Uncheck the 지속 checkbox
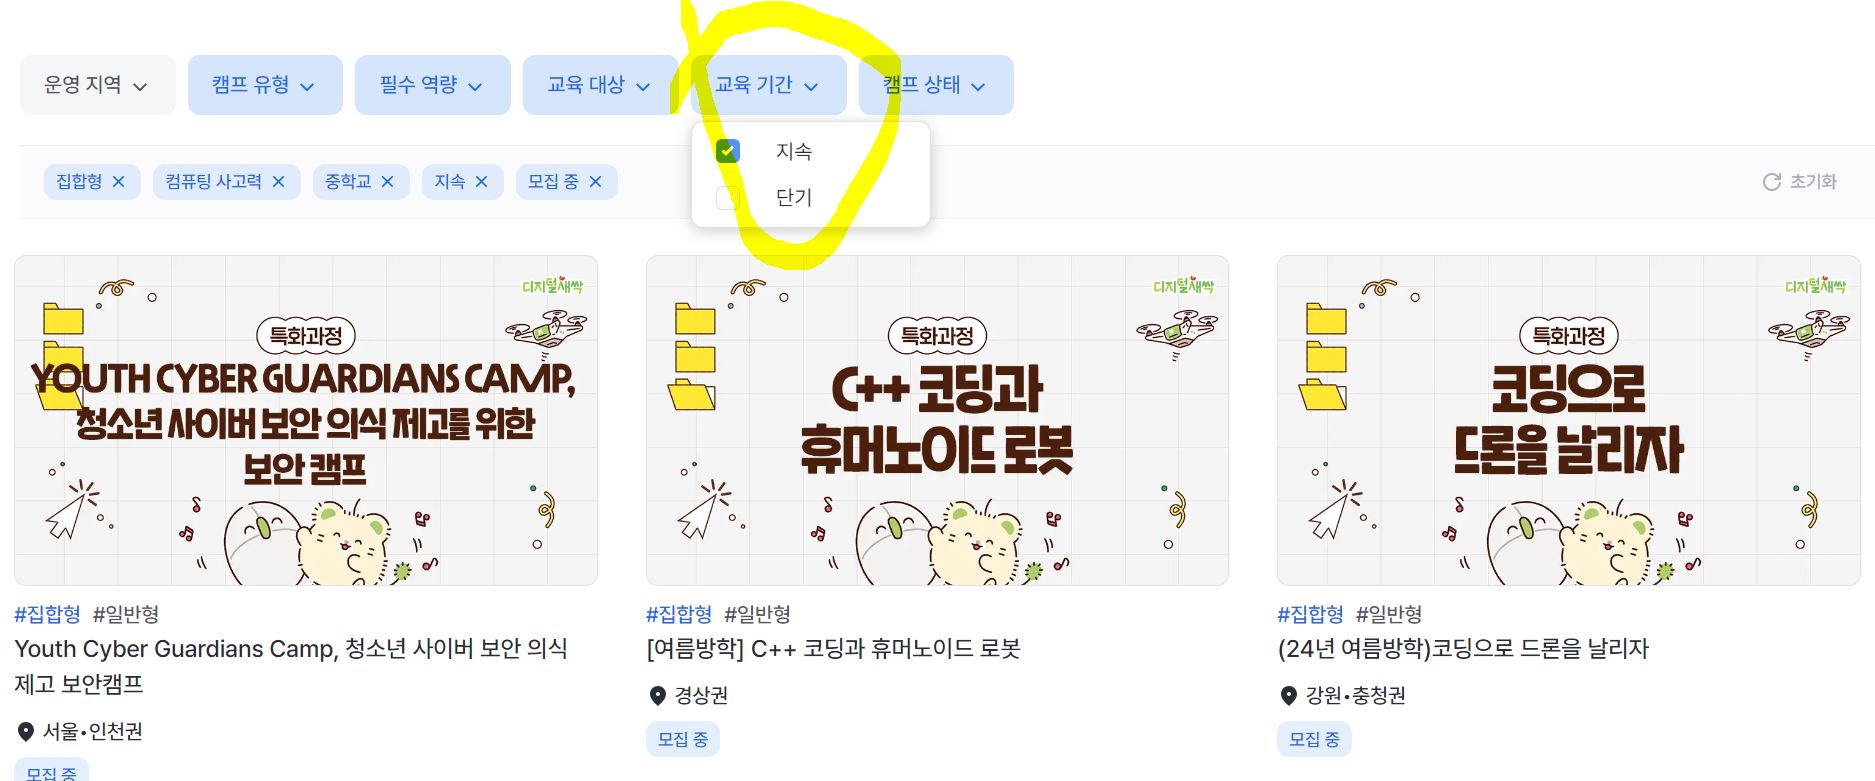This screenshot has width=1875, height=781. [x=728, y=151]
